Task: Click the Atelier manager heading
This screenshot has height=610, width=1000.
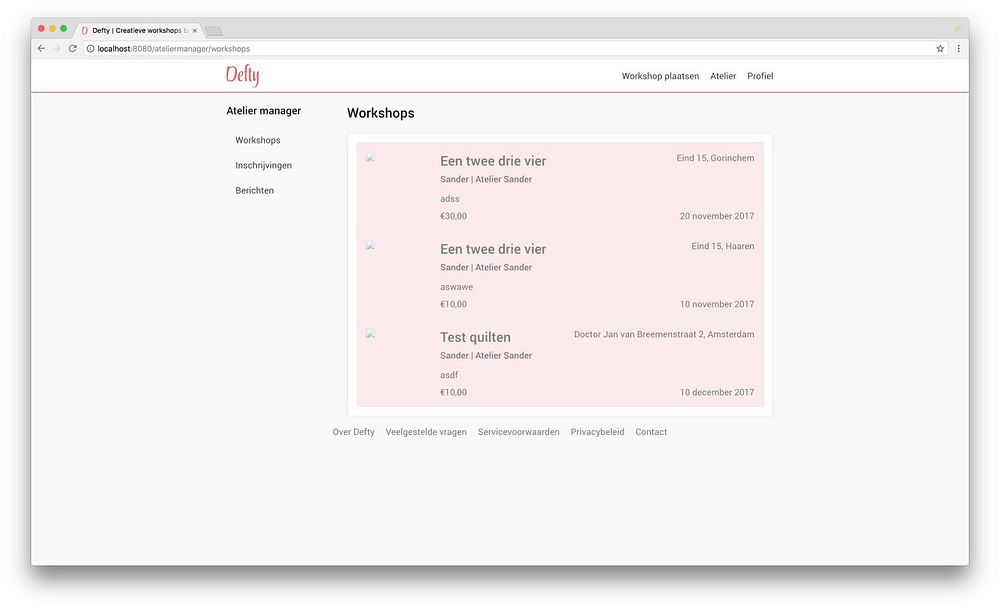Action: point(263,111)
